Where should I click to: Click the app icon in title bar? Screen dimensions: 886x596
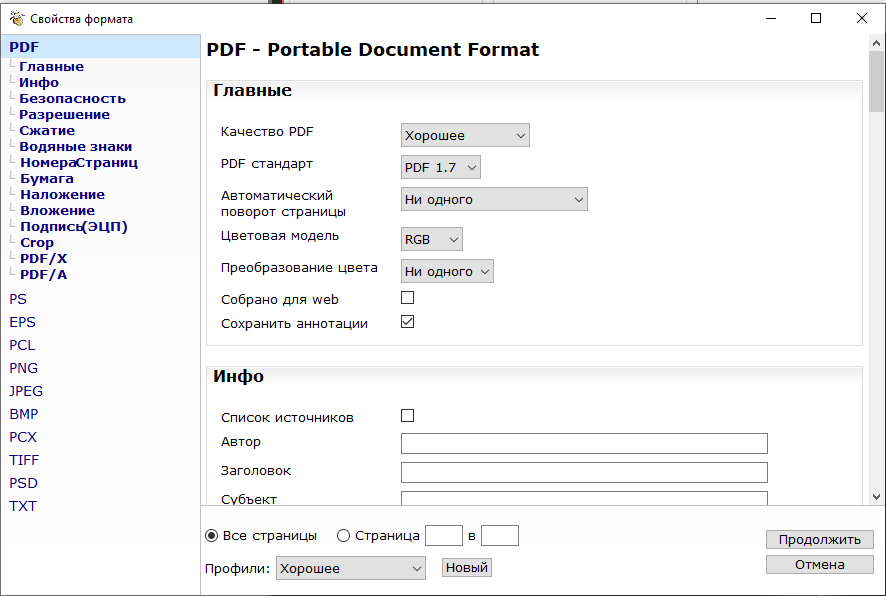17,19
